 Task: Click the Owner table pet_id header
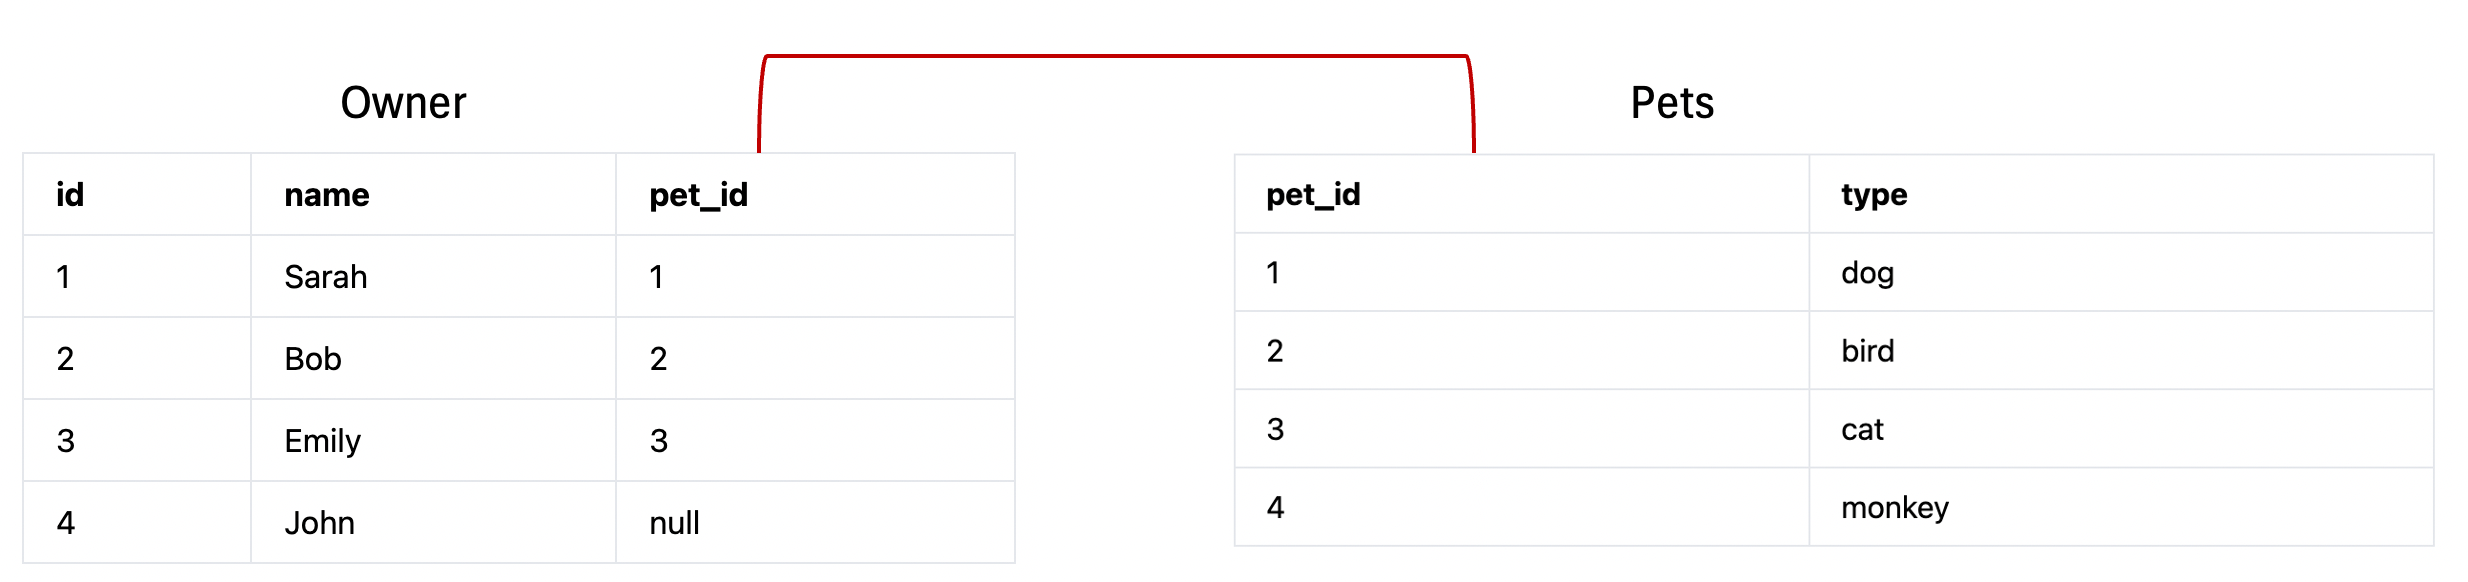(815, 194)
